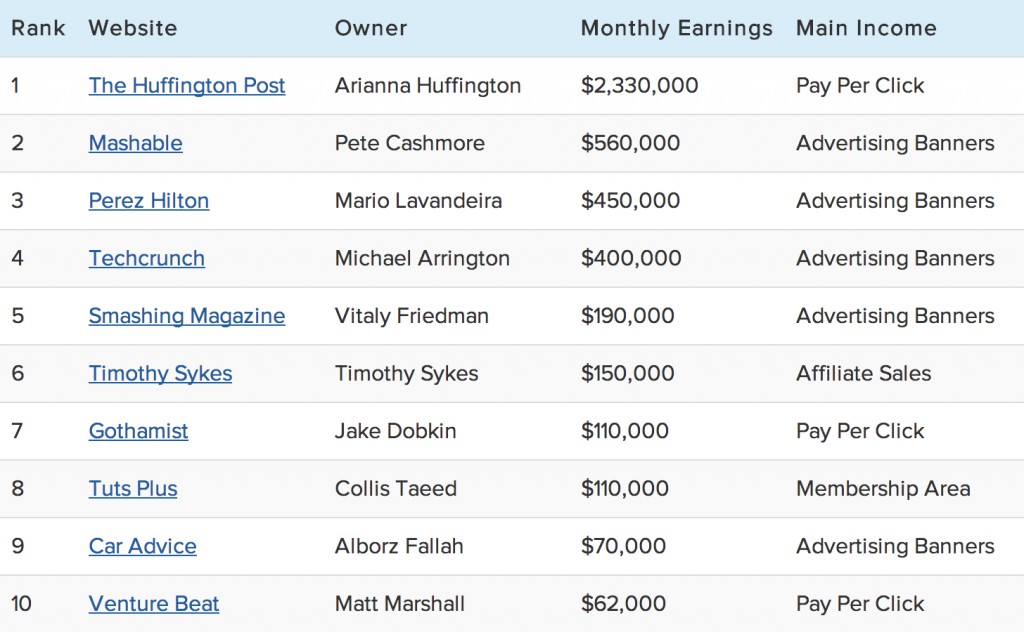Select the $2,330,000 earnings cell
Viewport: 1024px width, 632px height.
639,86
